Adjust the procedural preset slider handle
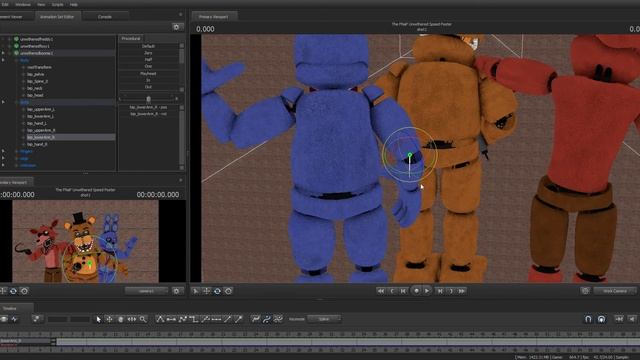The width and height of the screenshot is (640, 360). pos(149,99)
